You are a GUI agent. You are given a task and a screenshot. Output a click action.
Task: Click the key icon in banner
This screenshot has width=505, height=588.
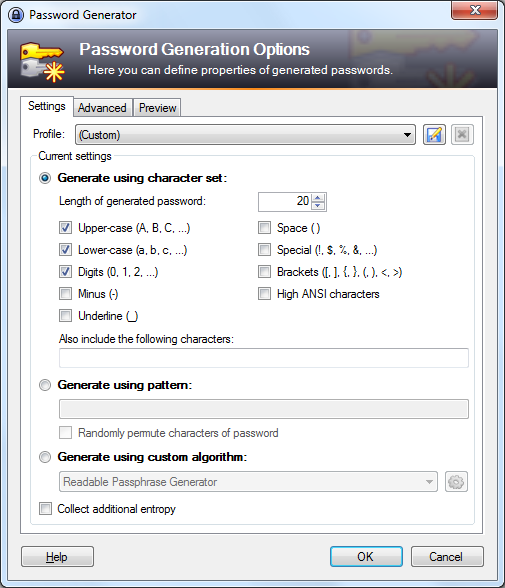coord(42,62)
